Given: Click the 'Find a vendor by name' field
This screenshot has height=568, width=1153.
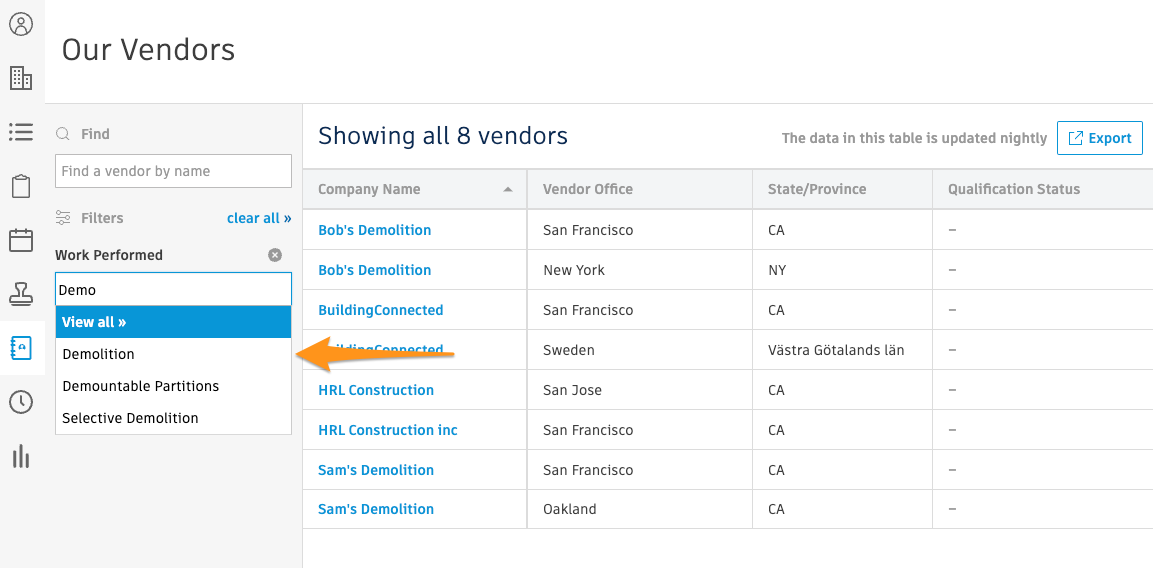Looking at the screenshot, I should point(174,171).
